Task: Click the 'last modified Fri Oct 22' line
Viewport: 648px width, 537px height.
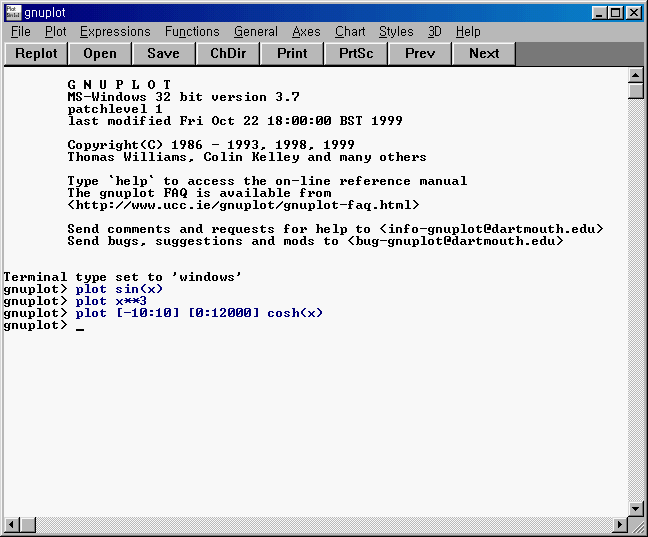Action: point(235,121)
